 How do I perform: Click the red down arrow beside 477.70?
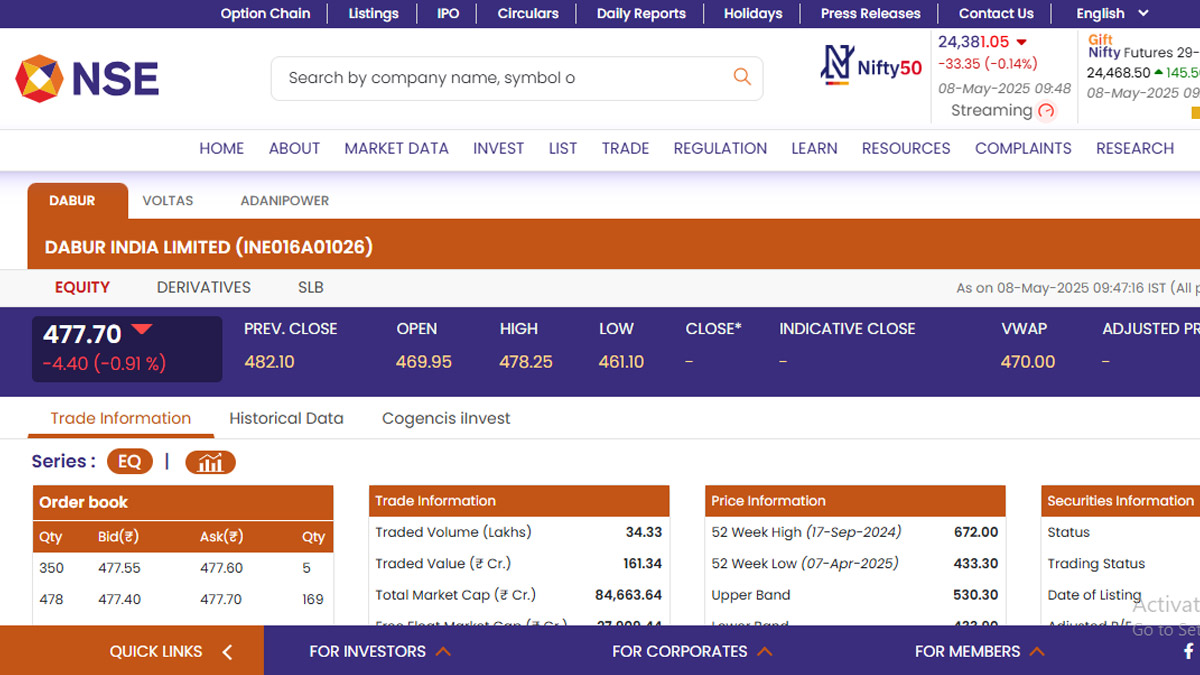(142, 330)
